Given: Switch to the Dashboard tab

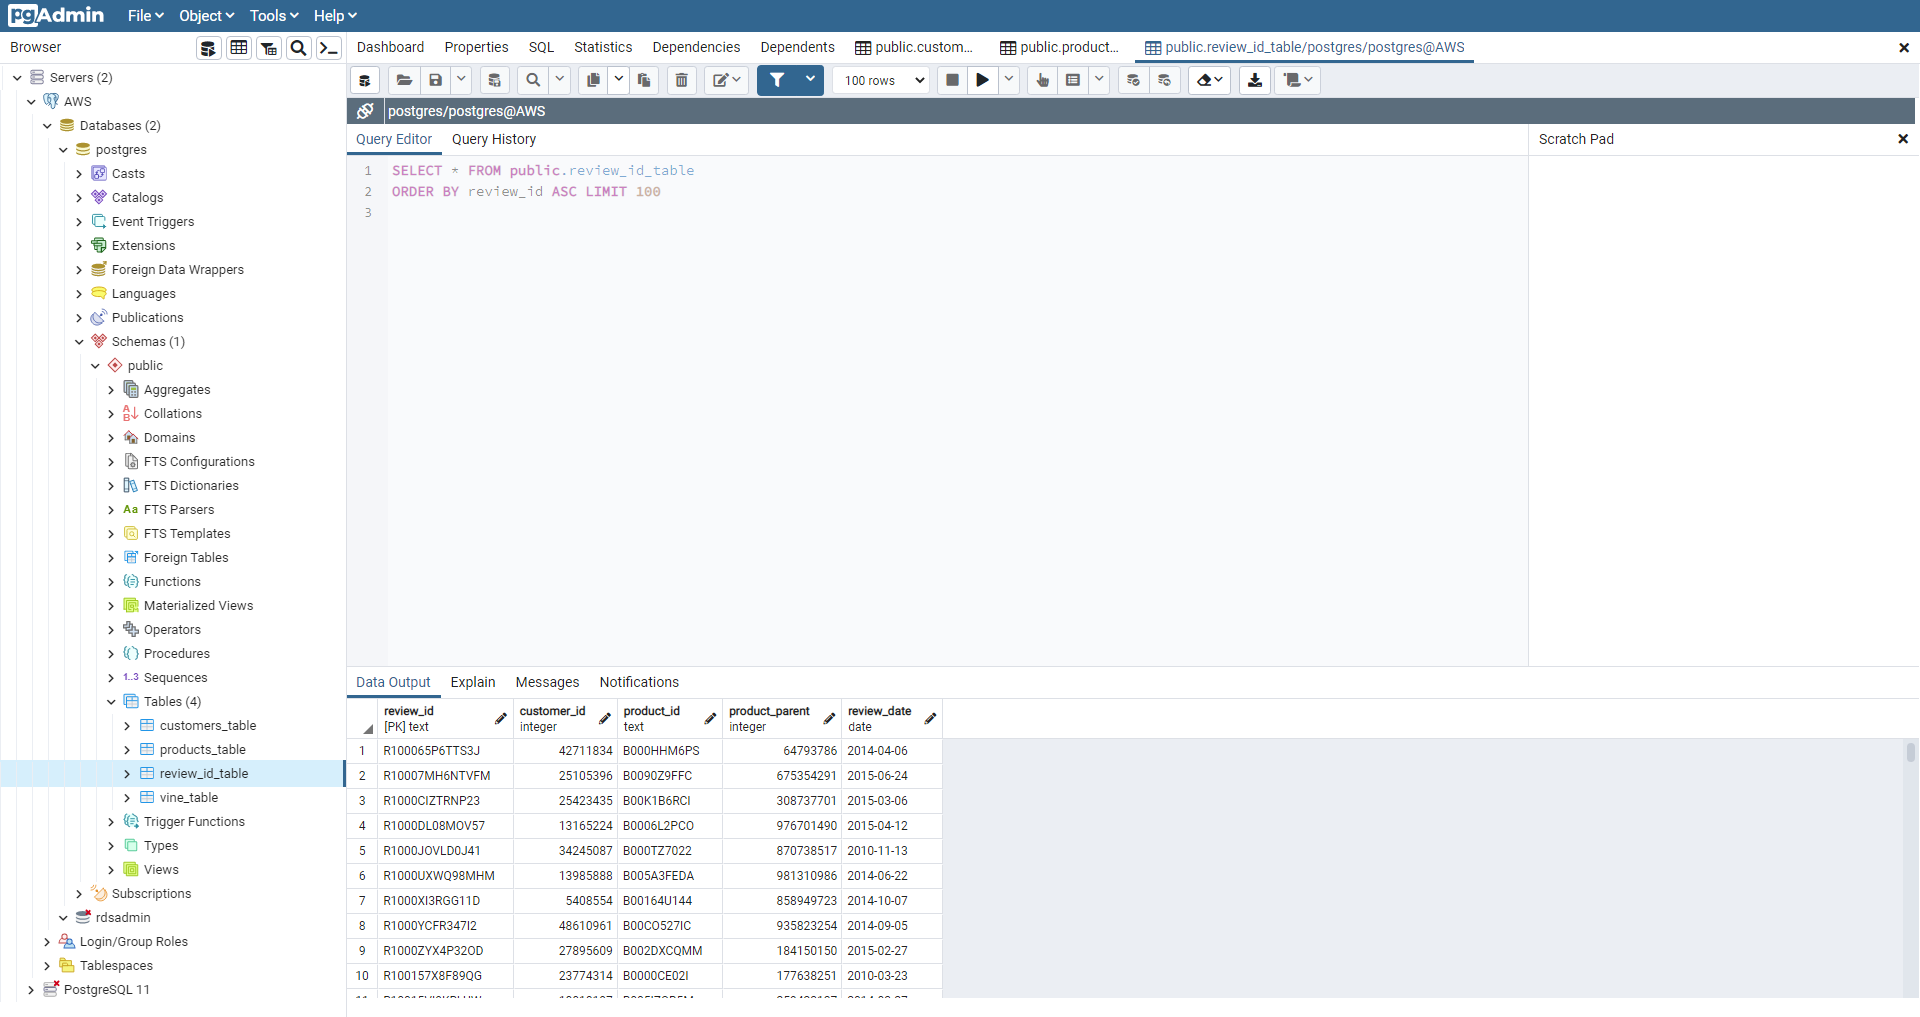Looking at the screenshot, I should 390,47.
